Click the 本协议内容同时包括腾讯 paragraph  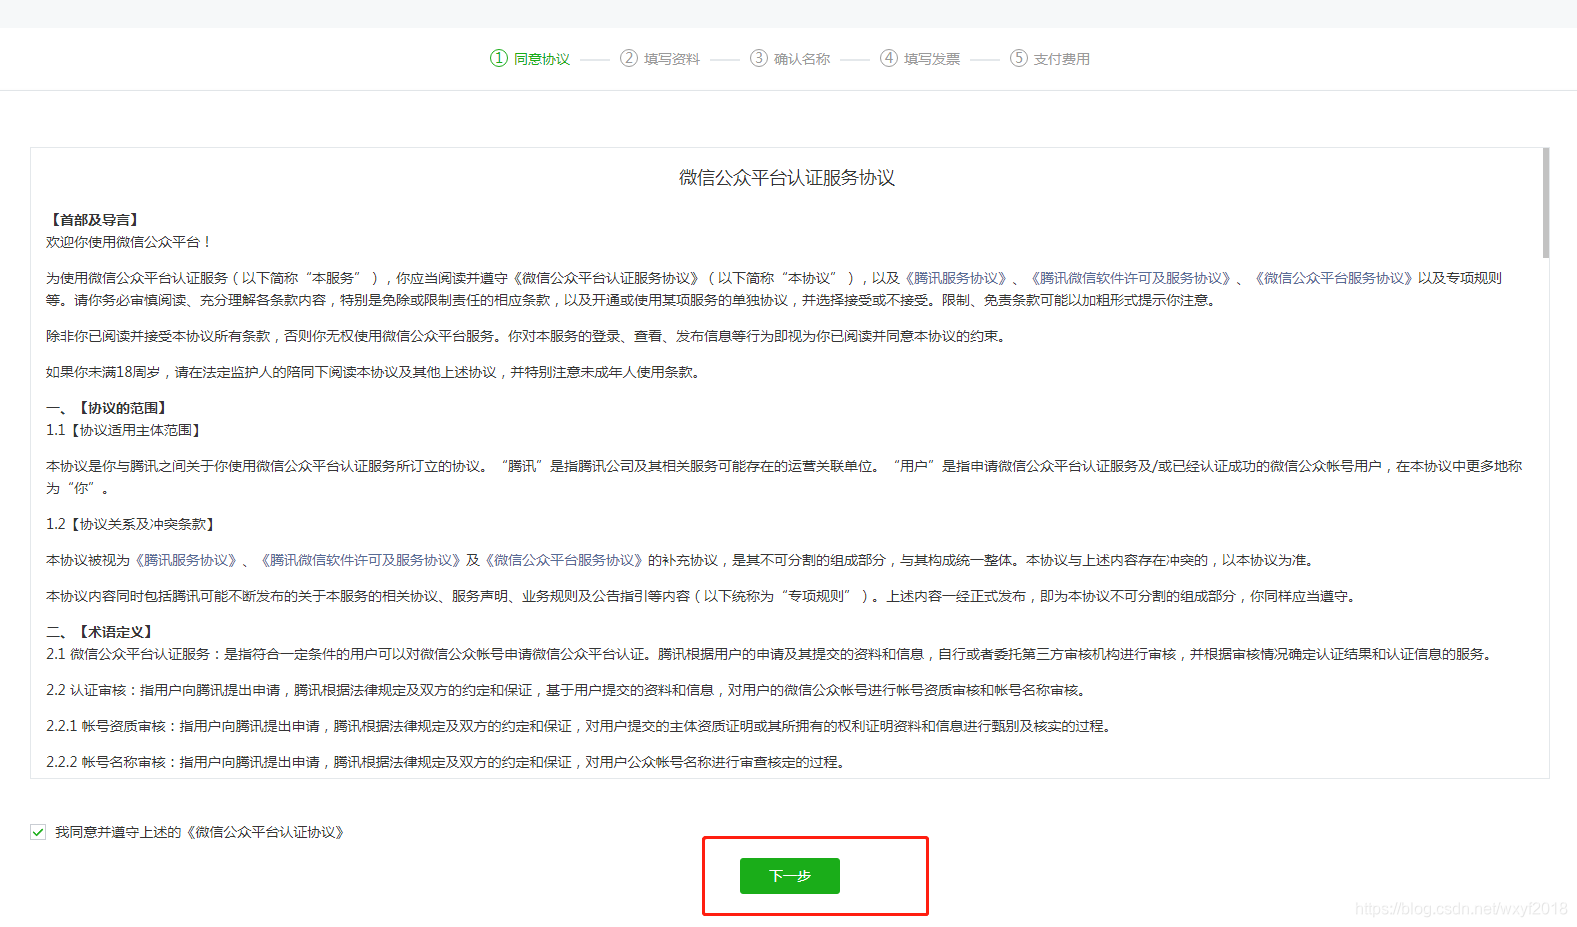click(703, 596)
